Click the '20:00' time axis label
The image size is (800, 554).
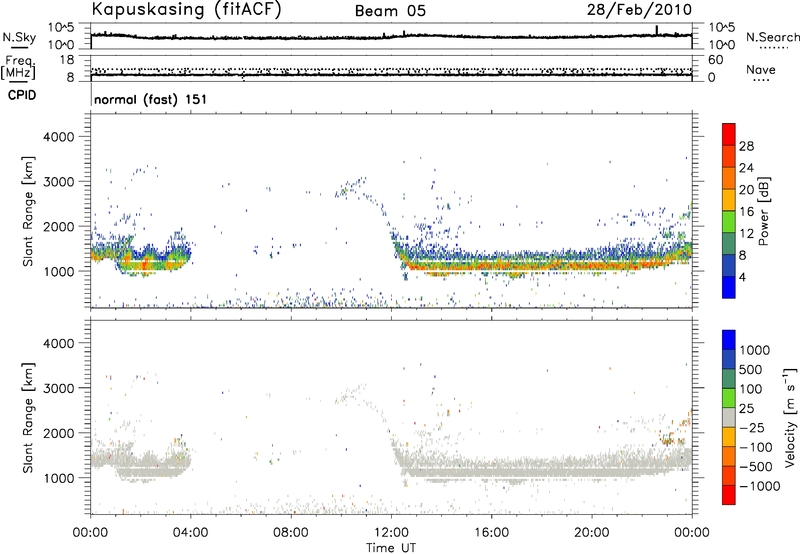pyautogui.click(x=592, y=533)
